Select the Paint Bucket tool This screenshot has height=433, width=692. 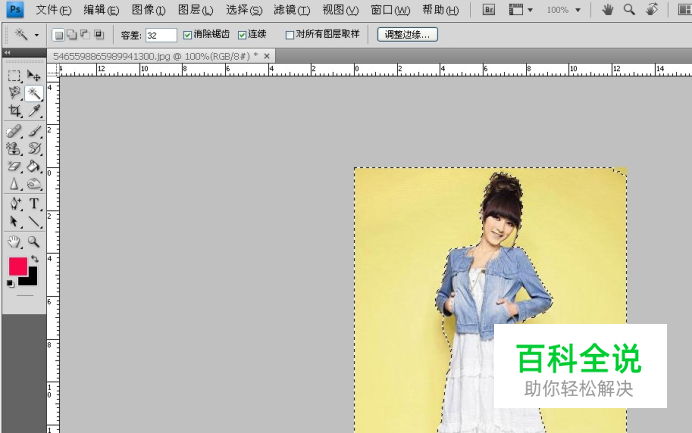pos(34,166)
